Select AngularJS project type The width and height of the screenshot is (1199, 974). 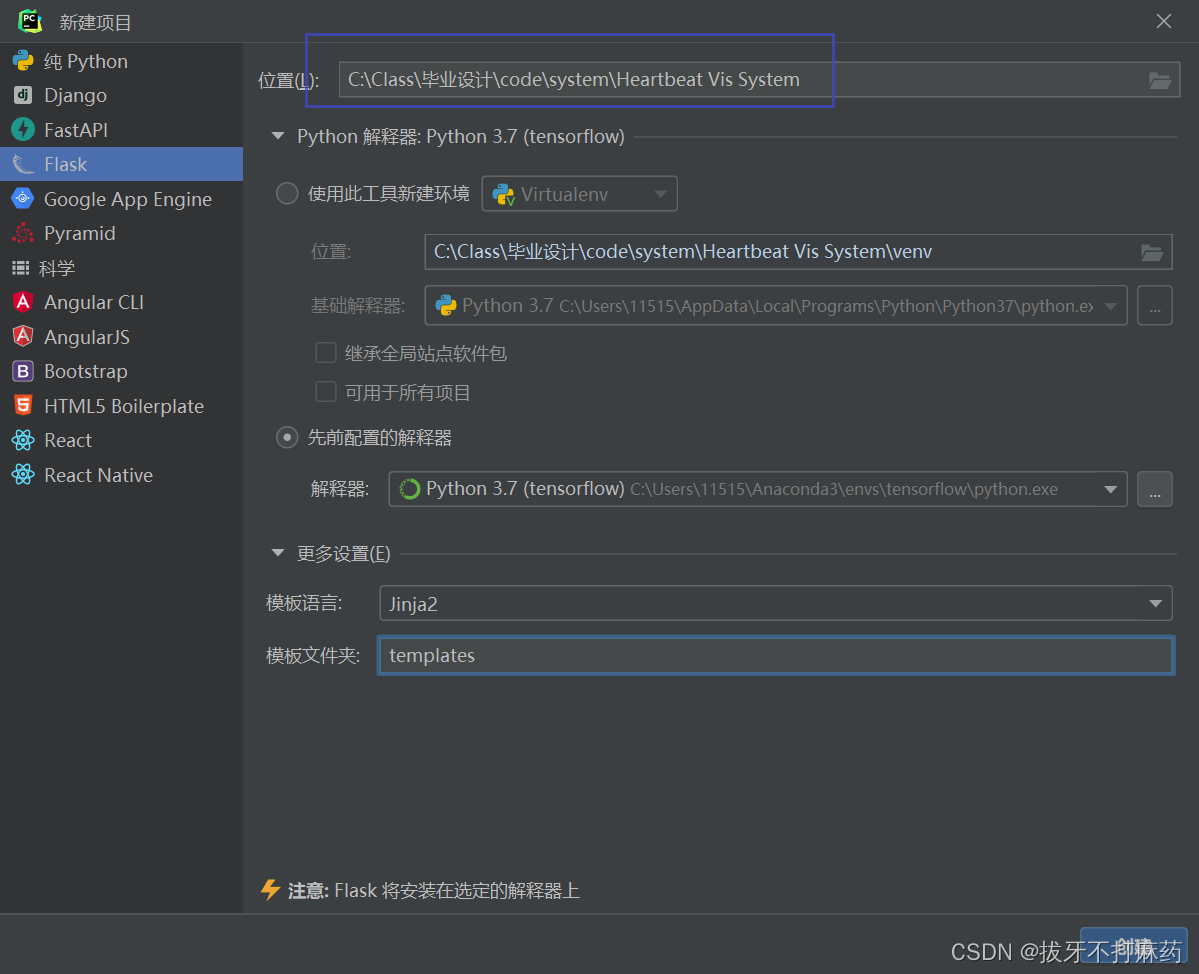pos(122,336)
